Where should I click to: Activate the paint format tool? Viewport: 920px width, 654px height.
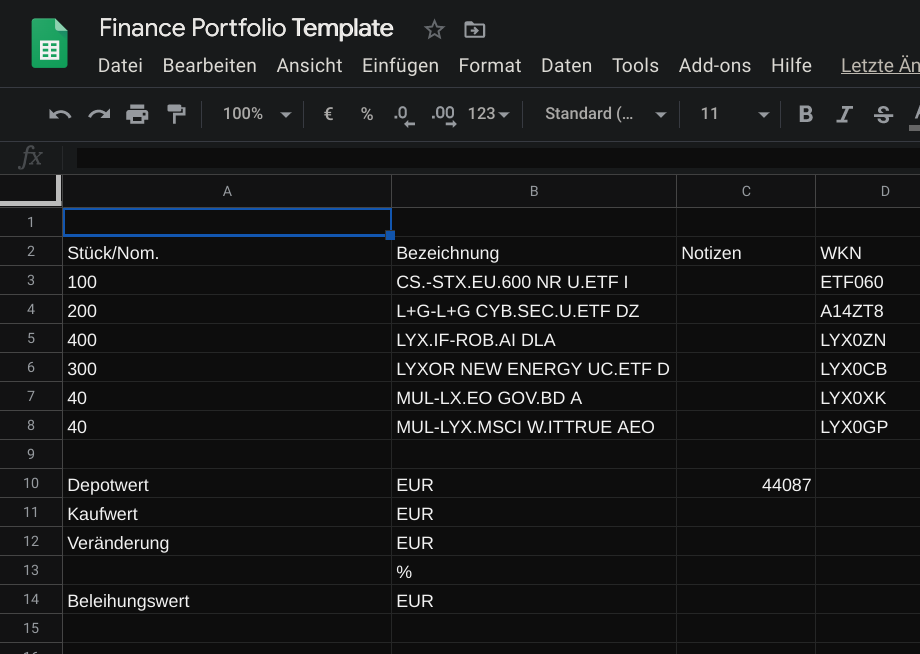(176, 114)
